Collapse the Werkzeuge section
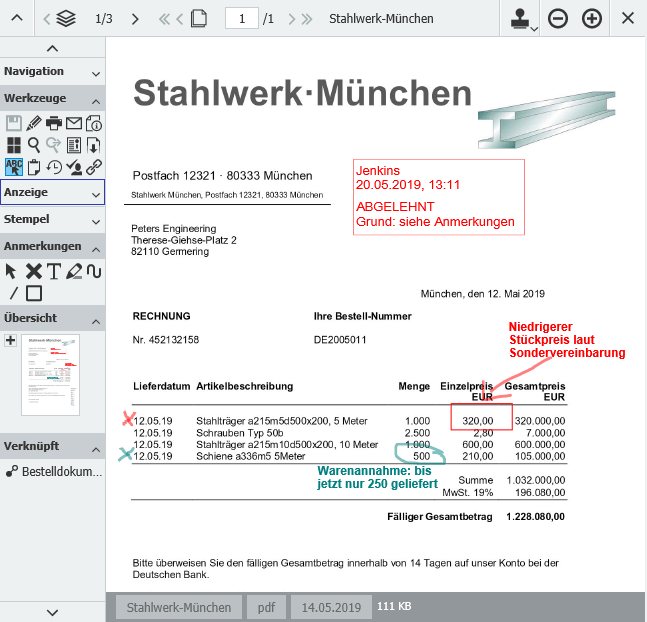Screen dimensions: 647x622 click(x=52, y=98)
